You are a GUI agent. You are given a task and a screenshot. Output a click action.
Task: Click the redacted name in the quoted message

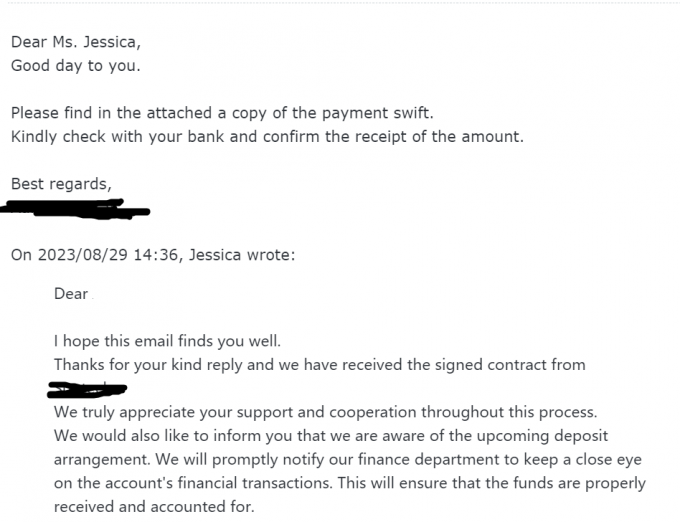point(87,388)
